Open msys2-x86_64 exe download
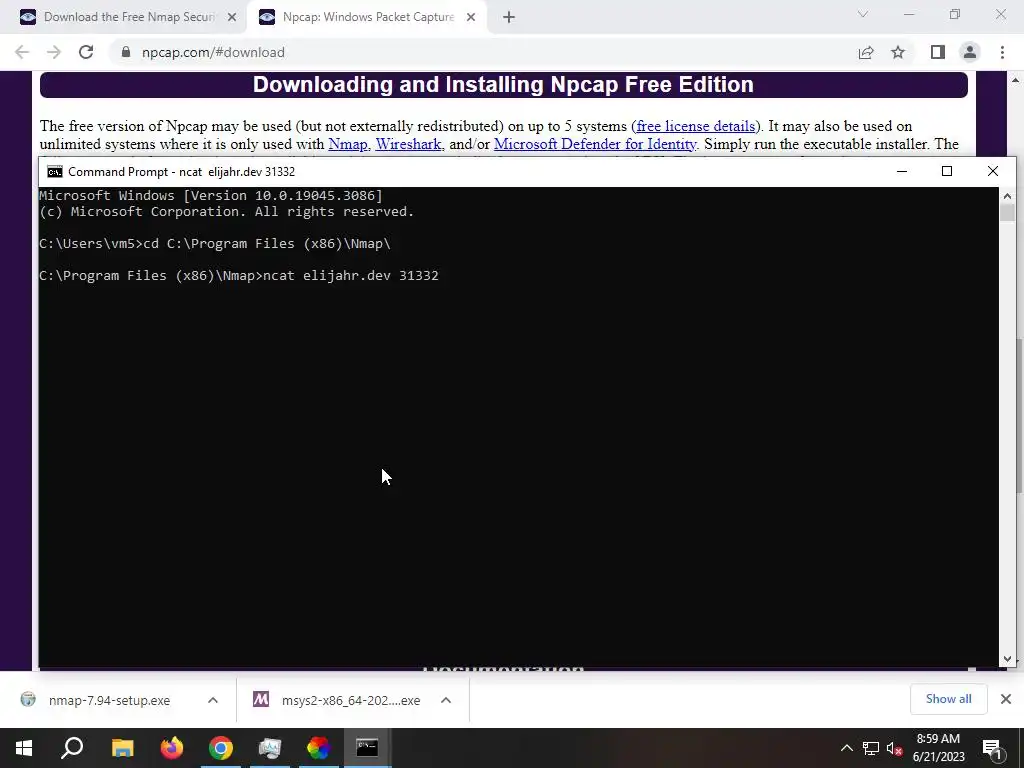Viewport: 1024px width, 768px height. click(351, 700)
